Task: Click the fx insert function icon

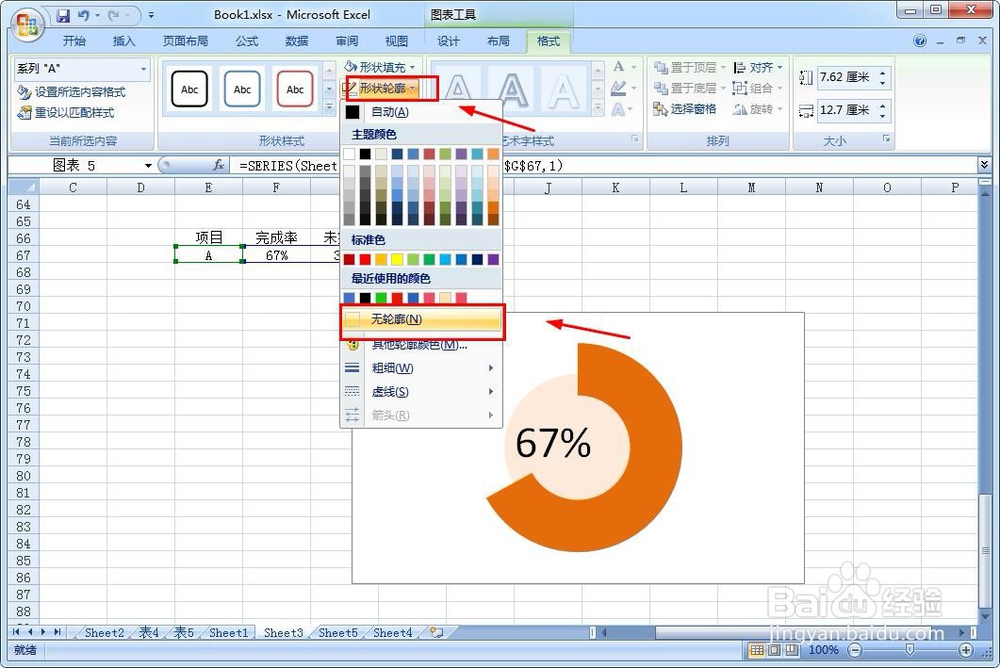Action: (218, 166)
